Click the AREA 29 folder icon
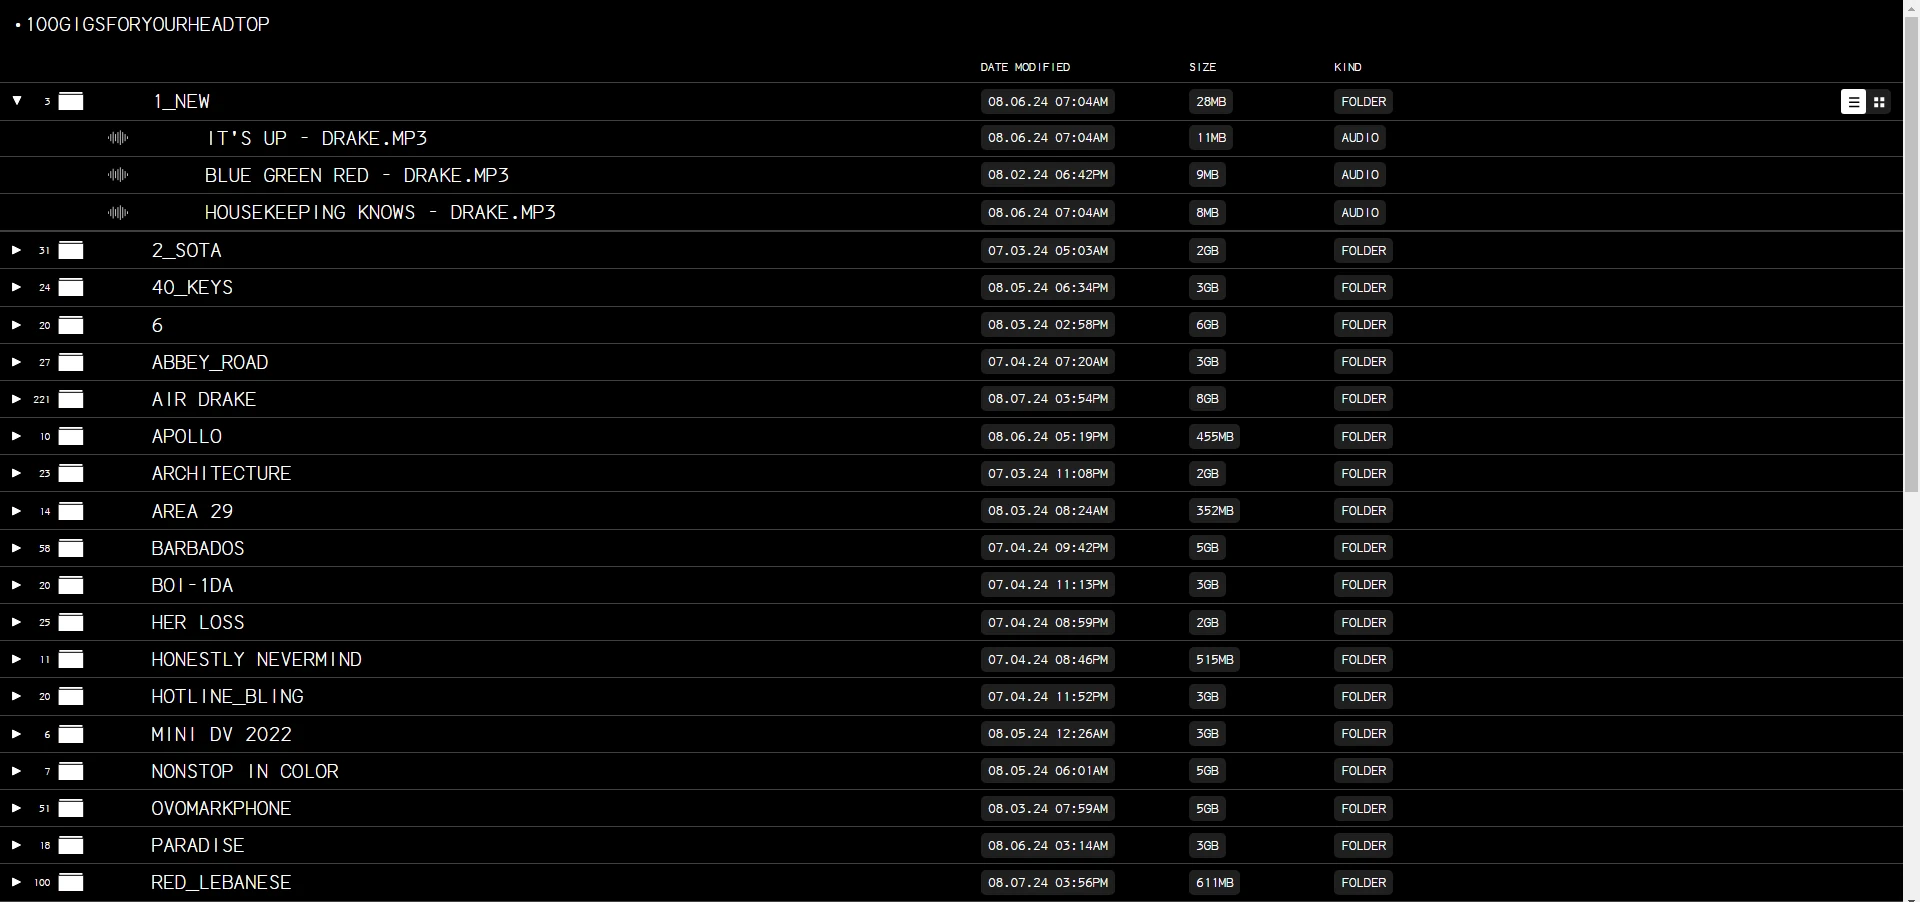 (71, 511)
